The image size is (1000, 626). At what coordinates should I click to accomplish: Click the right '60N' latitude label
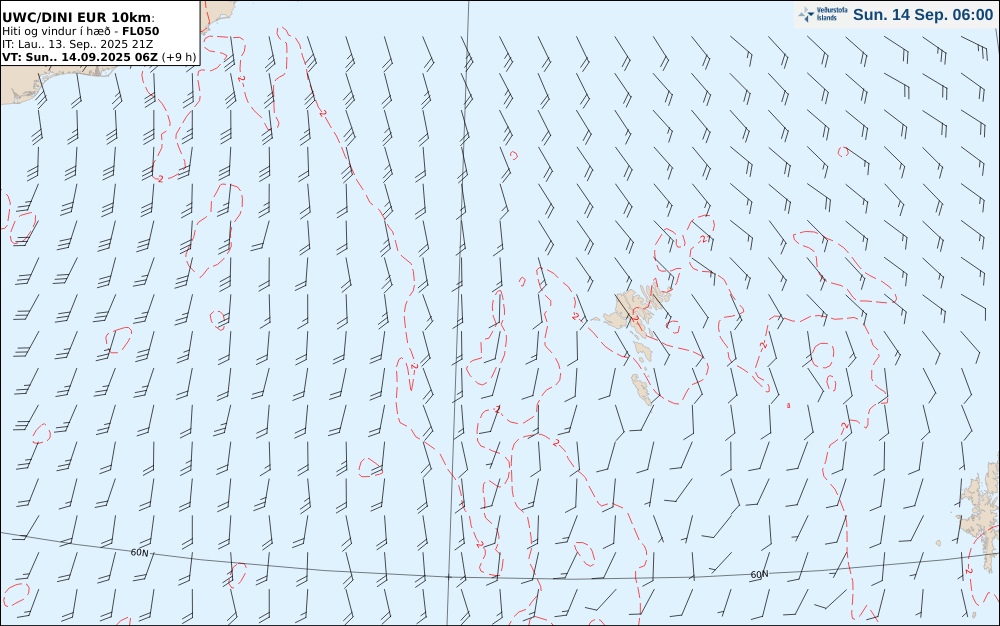coord(759,574)
